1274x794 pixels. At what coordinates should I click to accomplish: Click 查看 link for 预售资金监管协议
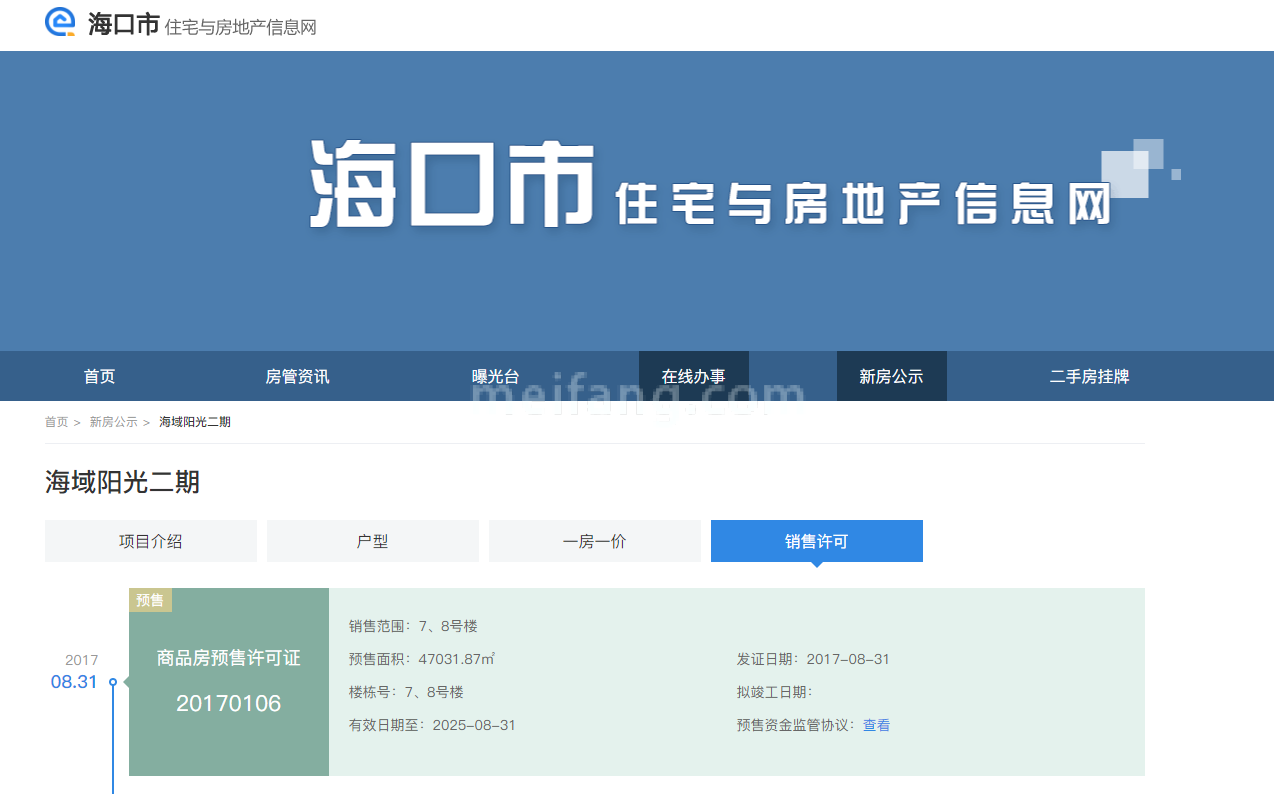pos(876,725)
